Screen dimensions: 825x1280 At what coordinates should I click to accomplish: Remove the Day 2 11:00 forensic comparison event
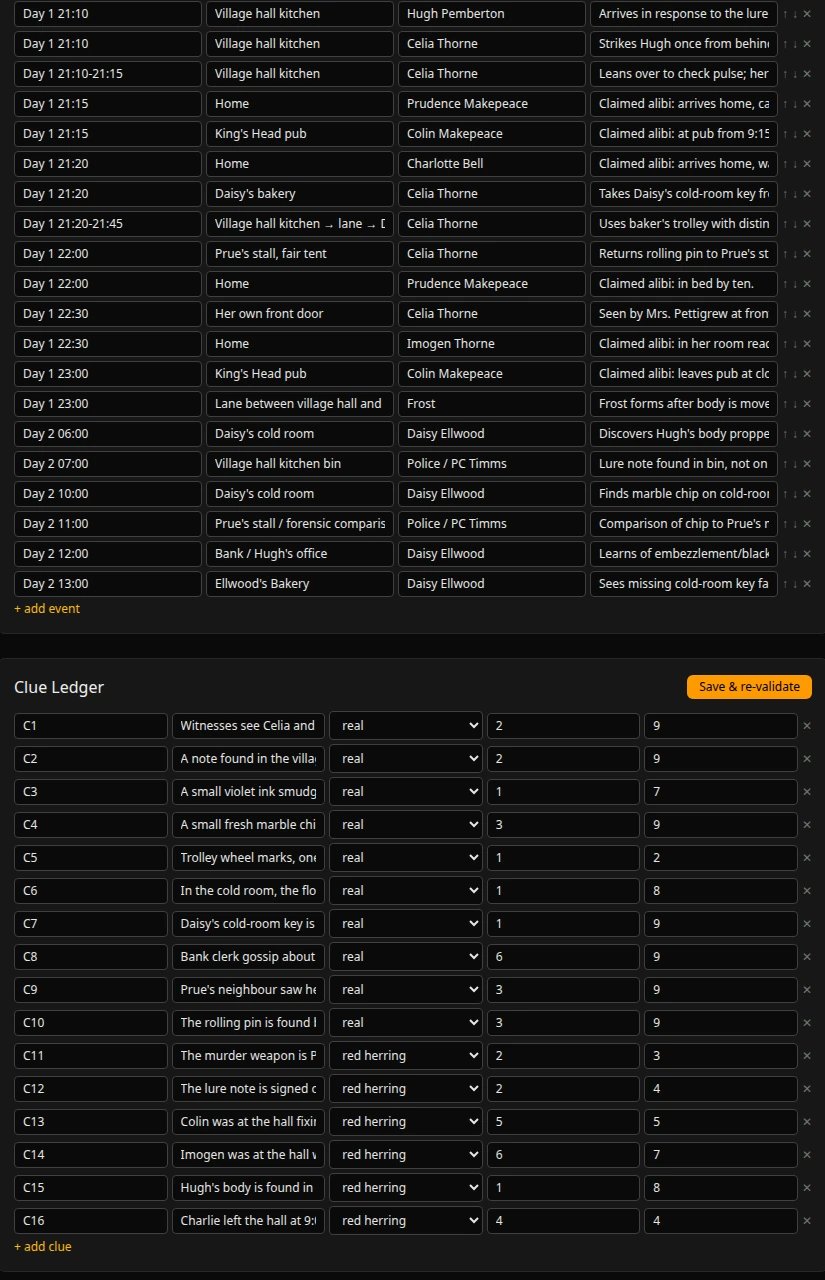[807, 524]
